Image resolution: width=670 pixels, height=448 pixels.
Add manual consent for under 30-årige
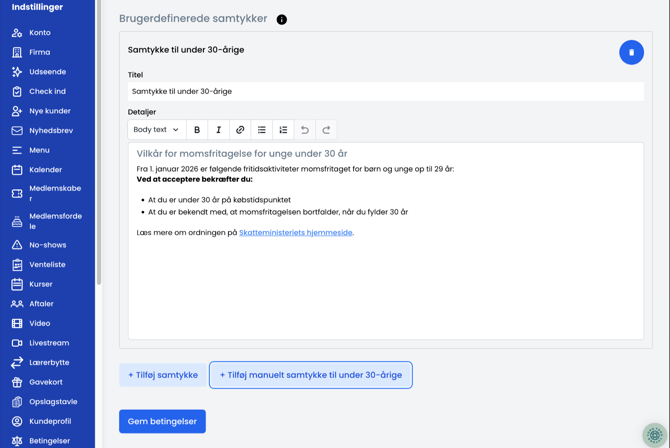[x=311, y=375]
